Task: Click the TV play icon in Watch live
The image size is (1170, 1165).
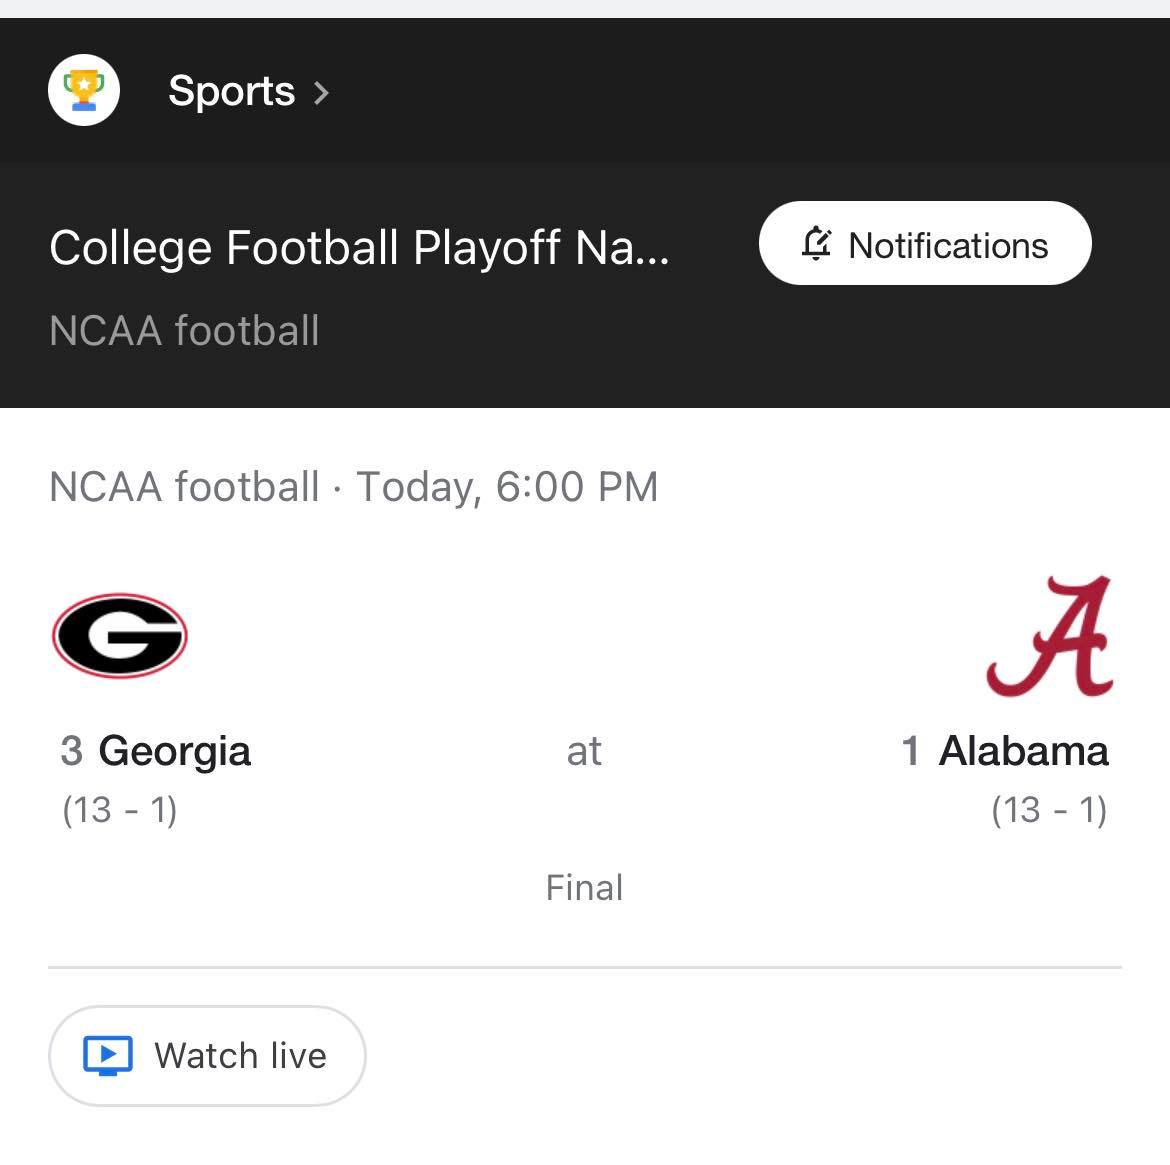Action: [108, 1056]
